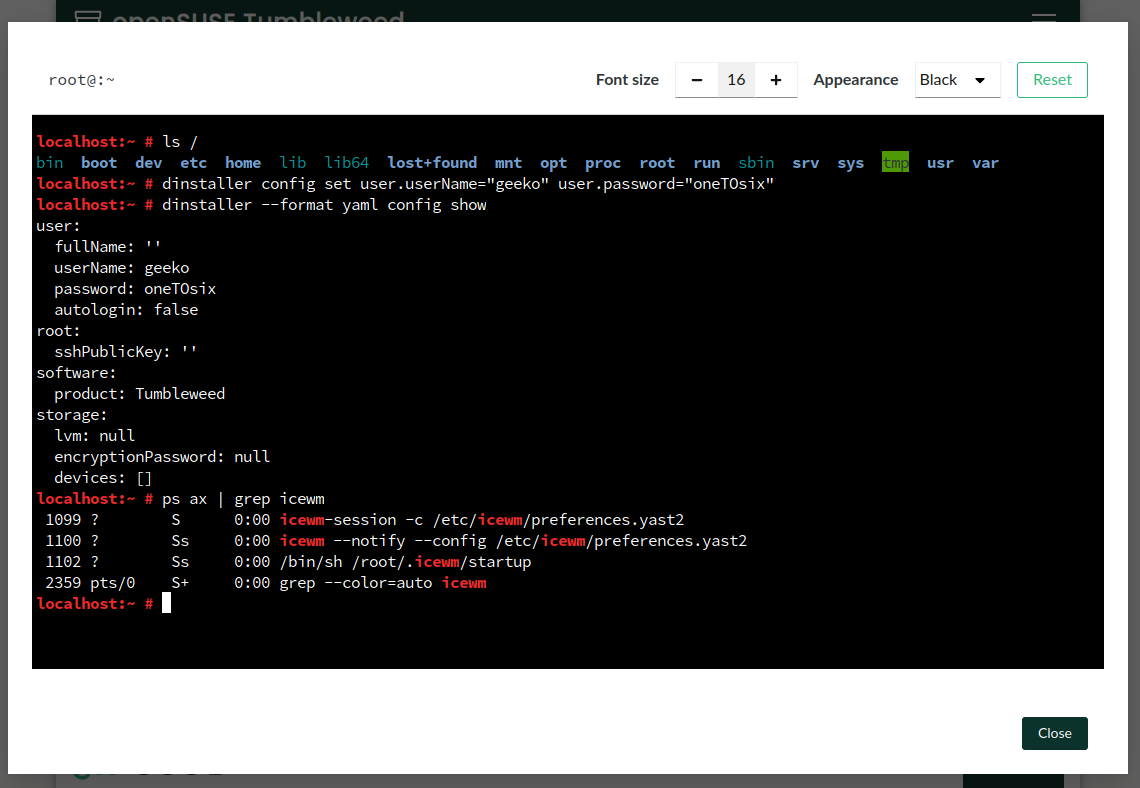Click the 'Font size' label
The image size is (1140, 788).
coord(627,80)
